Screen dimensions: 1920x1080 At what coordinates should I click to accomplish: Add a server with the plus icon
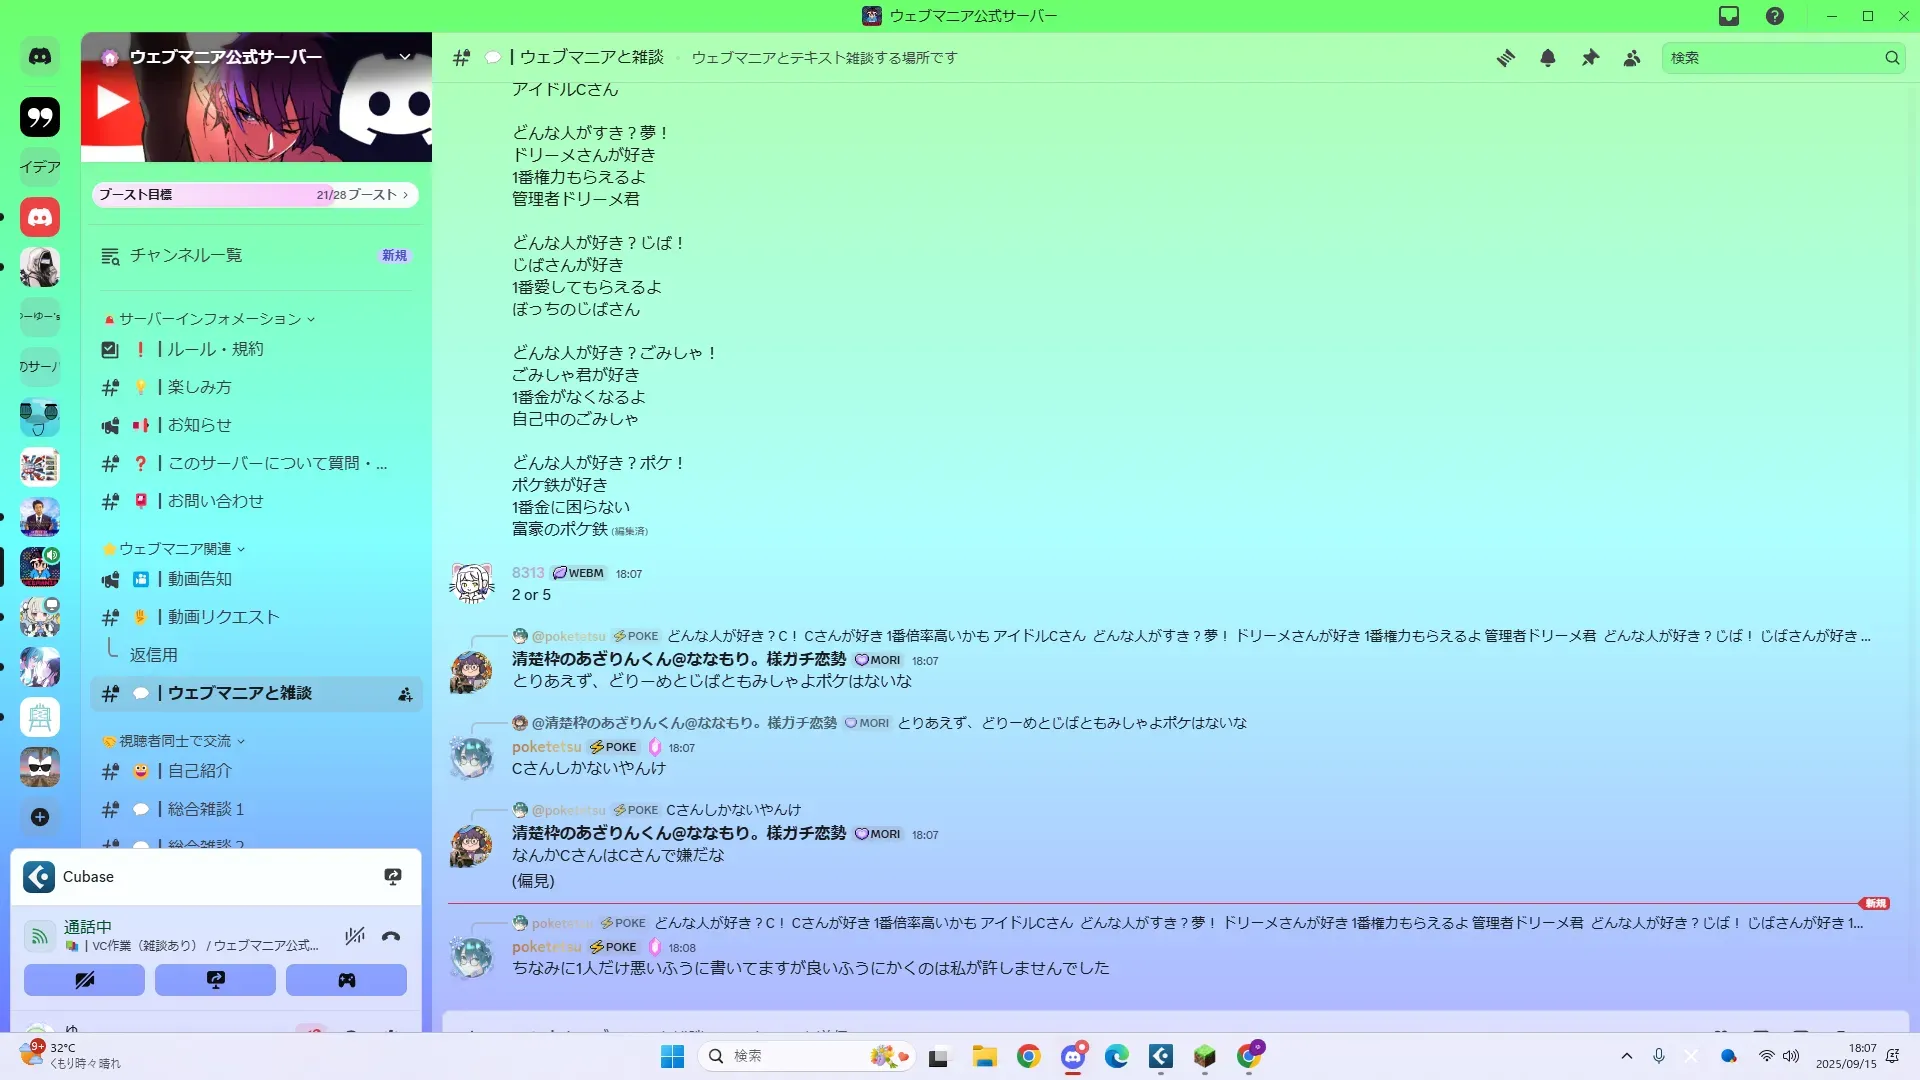(x=40, y=817)
